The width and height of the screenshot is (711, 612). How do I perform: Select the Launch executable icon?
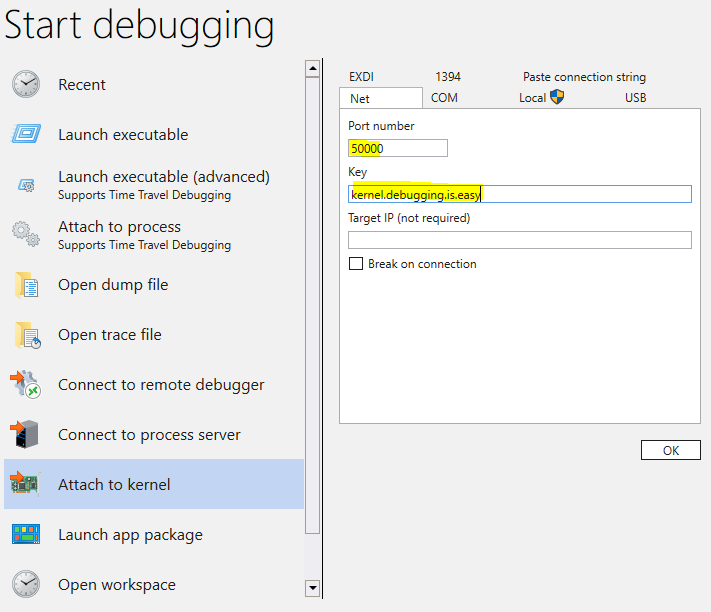(26, 134)
